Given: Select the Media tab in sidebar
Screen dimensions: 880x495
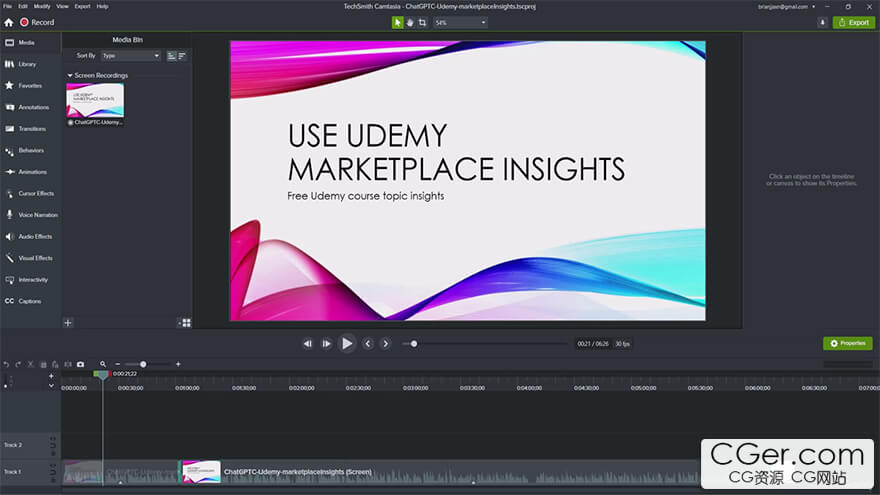Looking at the screenshot, I should point(30,43).
